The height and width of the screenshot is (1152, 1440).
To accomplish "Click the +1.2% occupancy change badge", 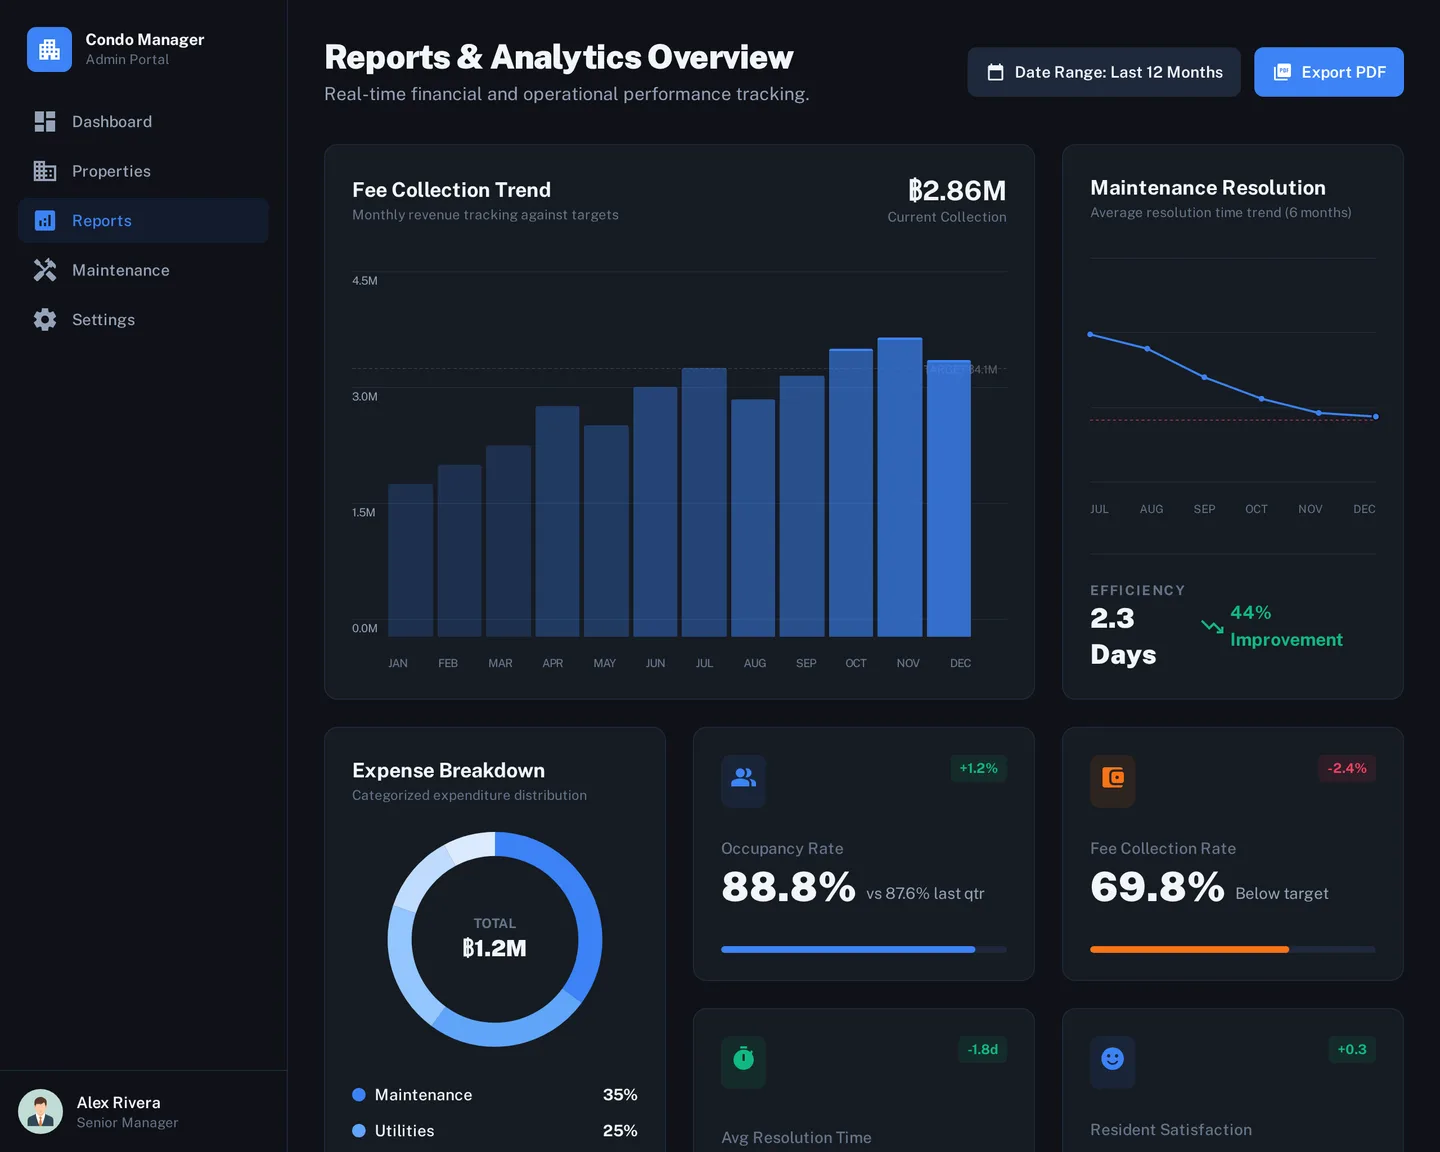I will [x=978, y=769].
